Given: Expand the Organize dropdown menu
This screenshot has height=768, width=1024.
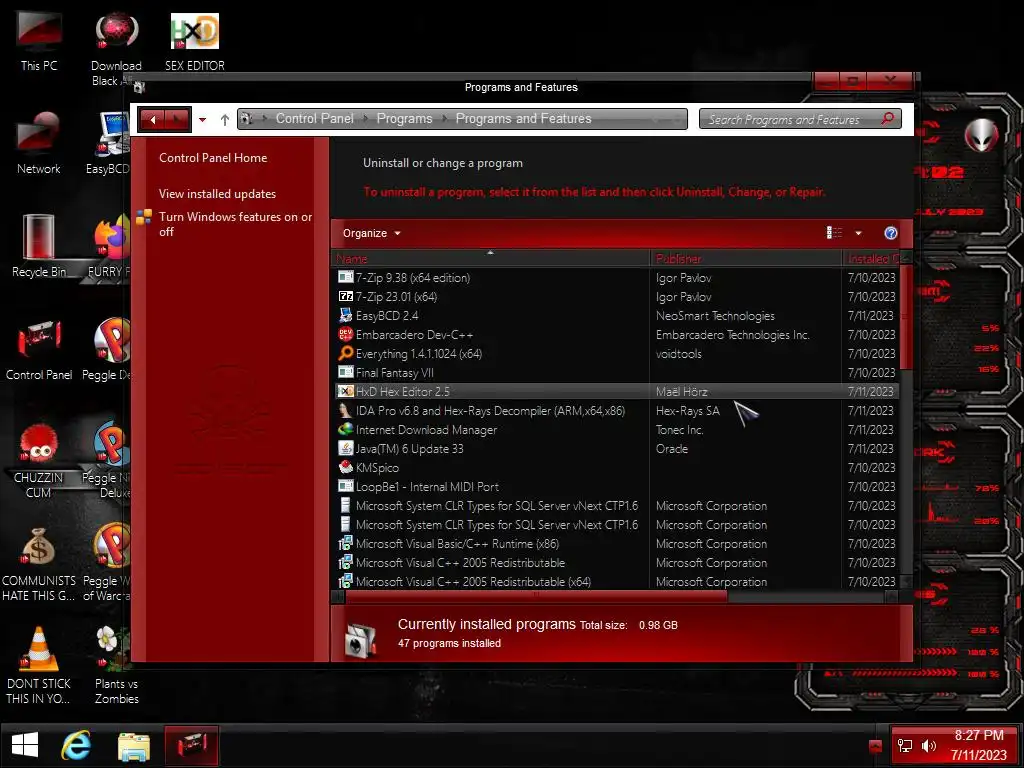Looking at the screenshot, I should (x=372, y=233).
